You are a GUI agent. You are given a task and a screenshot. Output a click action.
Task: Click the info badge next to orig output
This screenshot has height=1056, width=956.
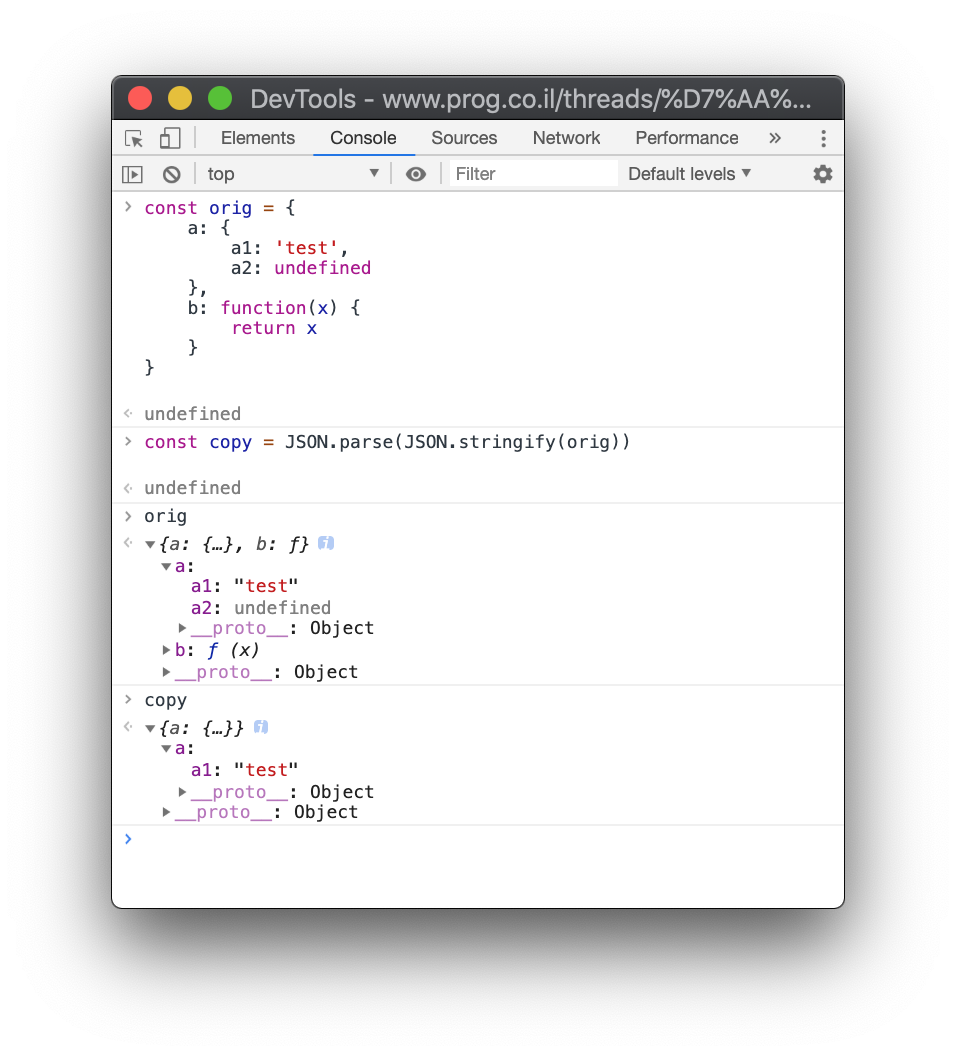point(325,543)
